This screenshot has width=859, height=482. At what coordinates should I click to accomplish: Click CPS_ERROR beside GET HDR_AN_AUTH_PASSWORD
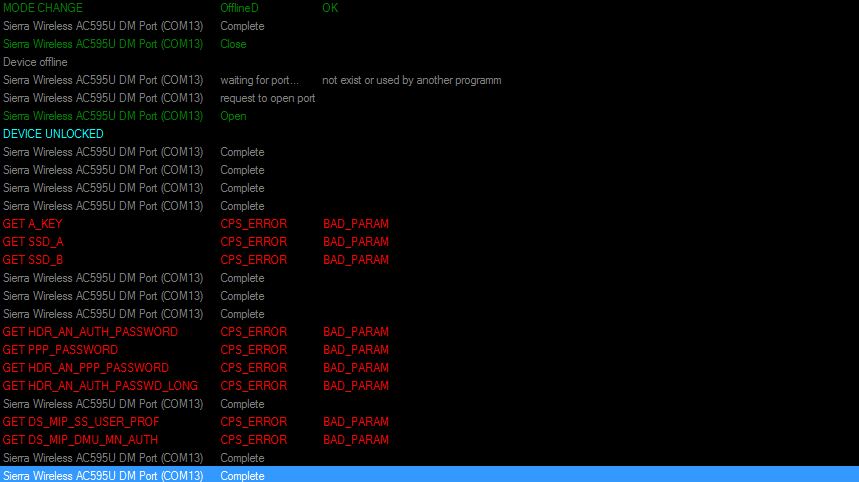[x=254, y=331]
